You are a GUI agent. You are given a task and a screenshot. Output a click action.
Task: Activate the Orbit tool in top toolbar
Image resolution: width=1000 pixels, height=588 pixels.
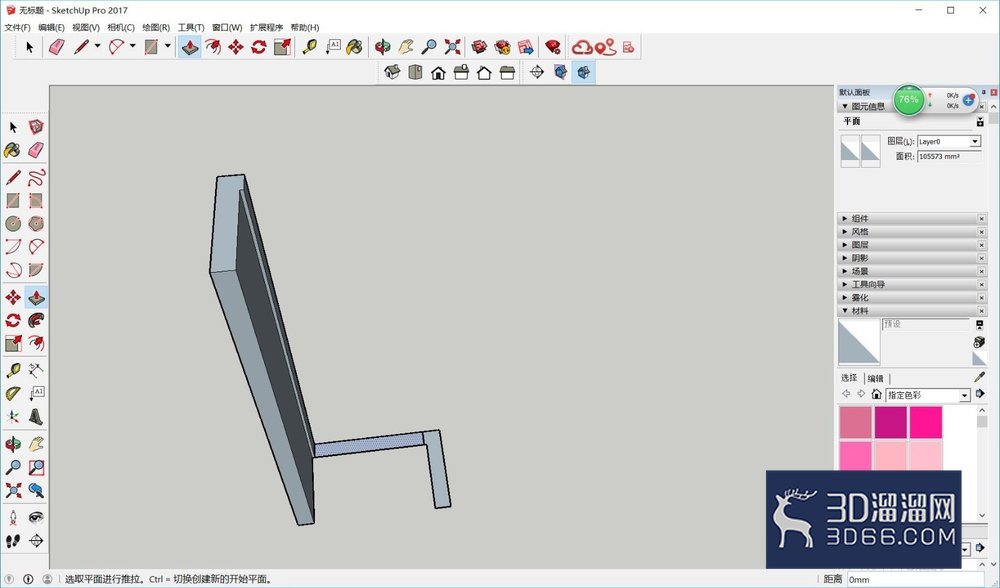[x=383, y=47]
